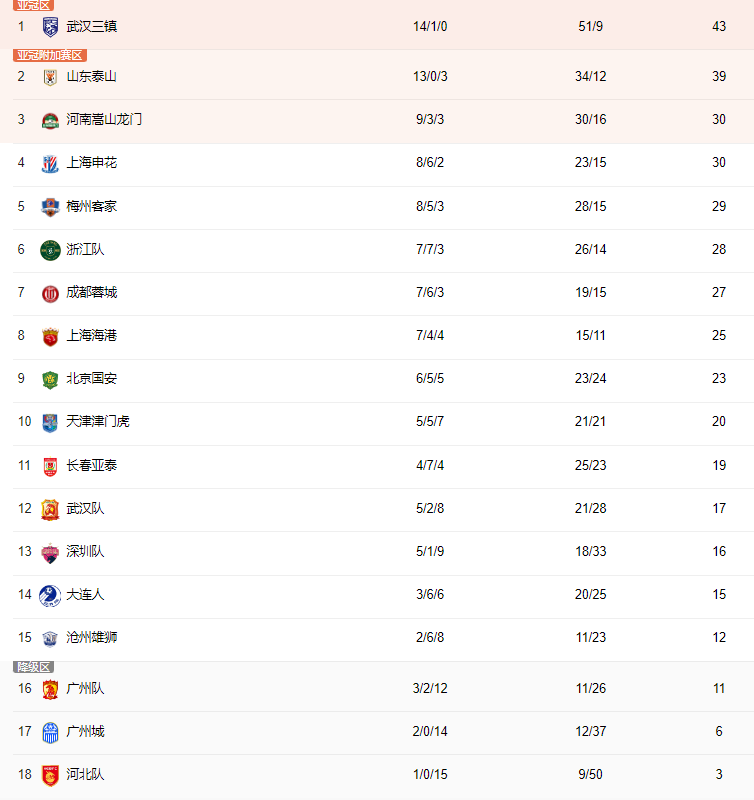
Task: Click the 武汉三镇 team crest icon
Action: point(50,27)
